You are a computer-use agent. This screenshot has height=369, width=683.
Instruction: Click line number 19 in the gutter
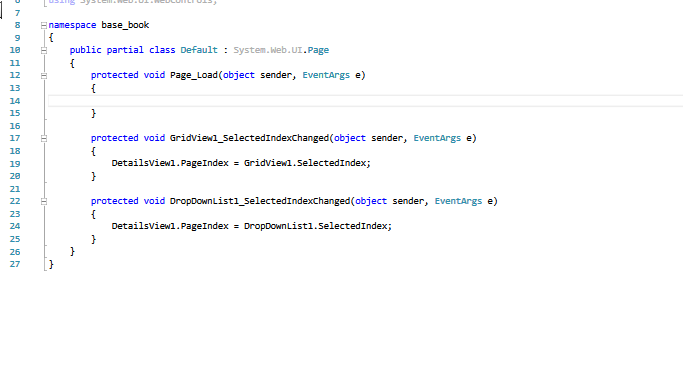[x=15, y=163]
